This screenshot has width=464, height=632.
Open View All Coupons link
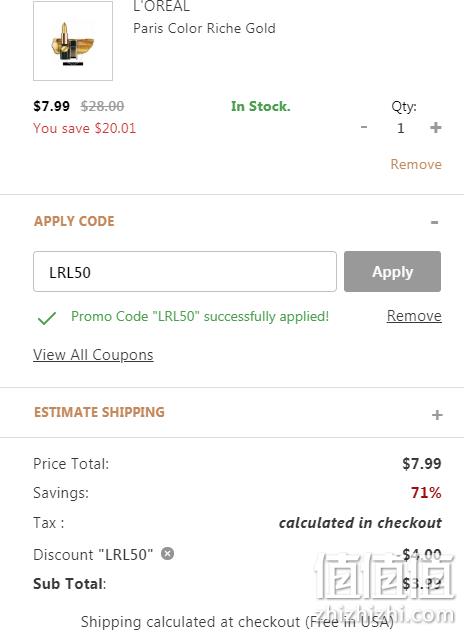(93, 355)
